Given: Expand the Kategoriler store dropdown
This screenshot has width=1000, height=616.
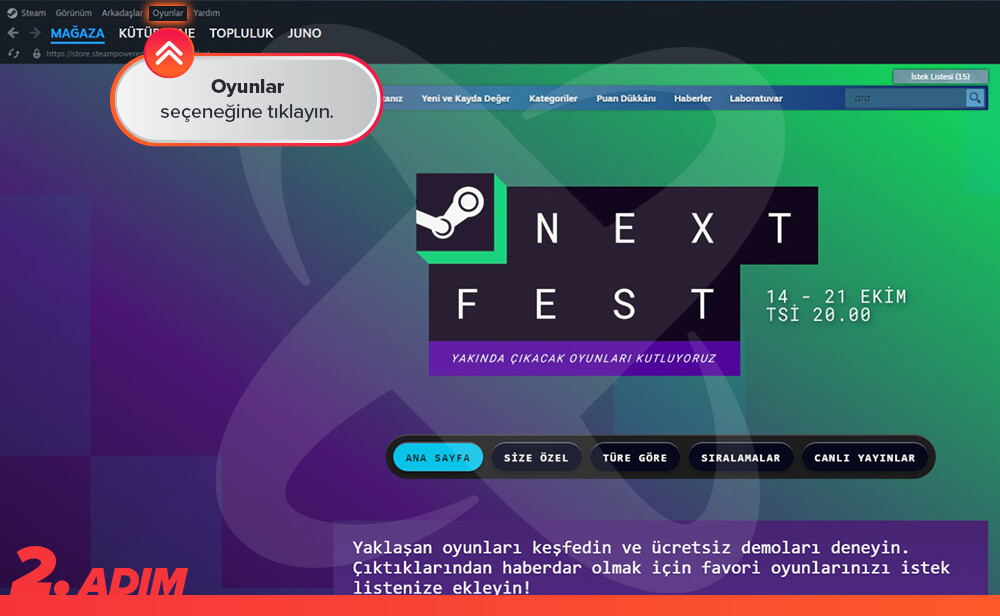Looking at the screenshot, I should [553, 98].
